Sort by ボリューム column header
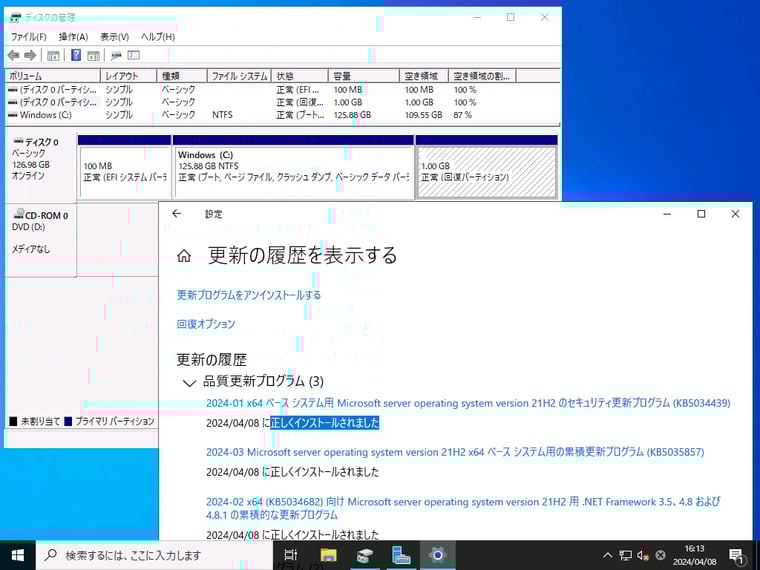Screen dimensions: 760x570 pyautogui.click(x=53, y=76)
